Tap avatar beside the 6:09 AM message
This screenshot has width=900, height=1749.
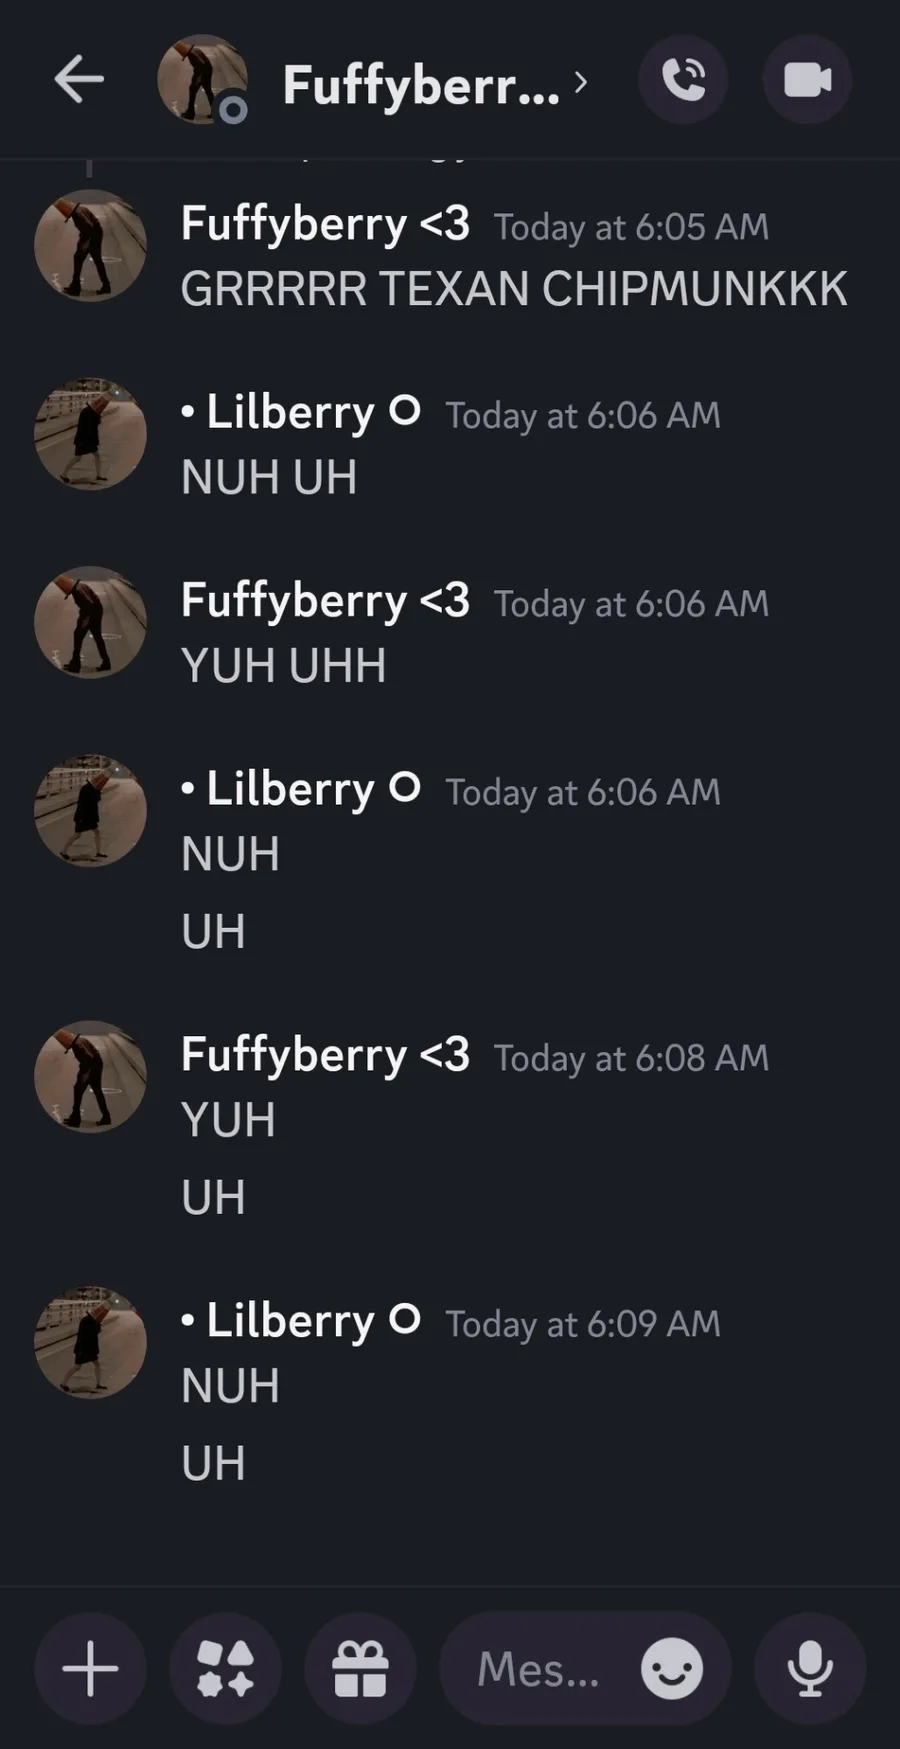91,1342
